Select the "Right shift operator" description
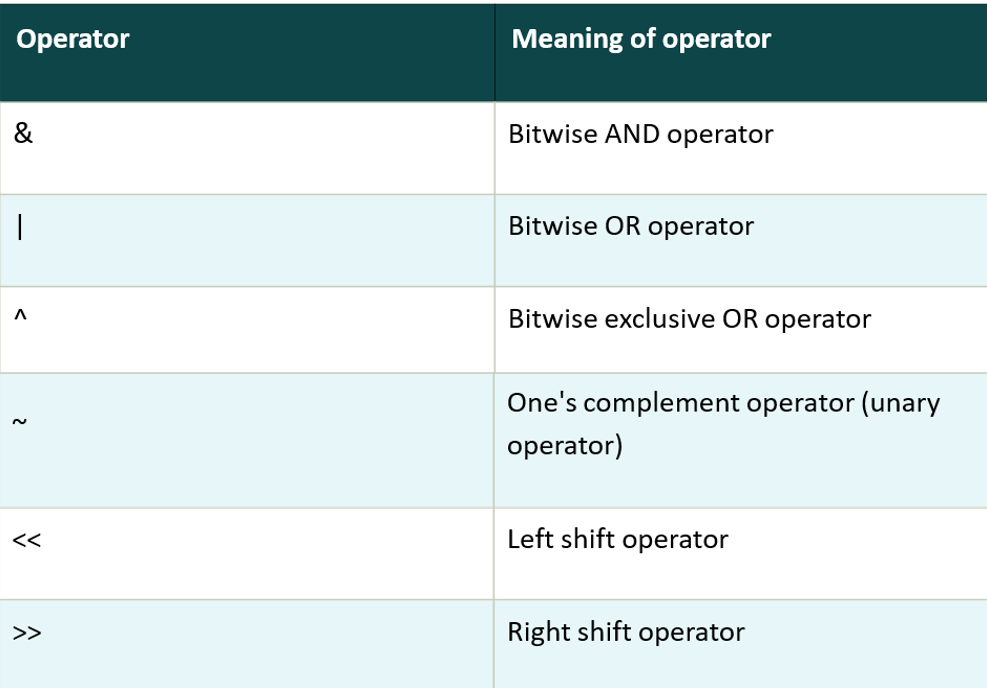987x688 pixels. point(625,632)
